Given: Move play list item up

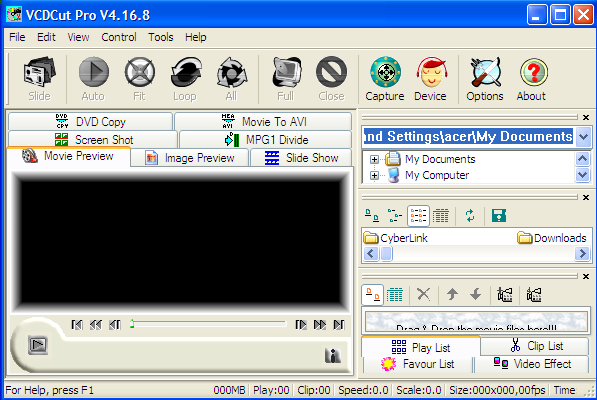Looking at the screenshot, I should (x=452, y=295).
